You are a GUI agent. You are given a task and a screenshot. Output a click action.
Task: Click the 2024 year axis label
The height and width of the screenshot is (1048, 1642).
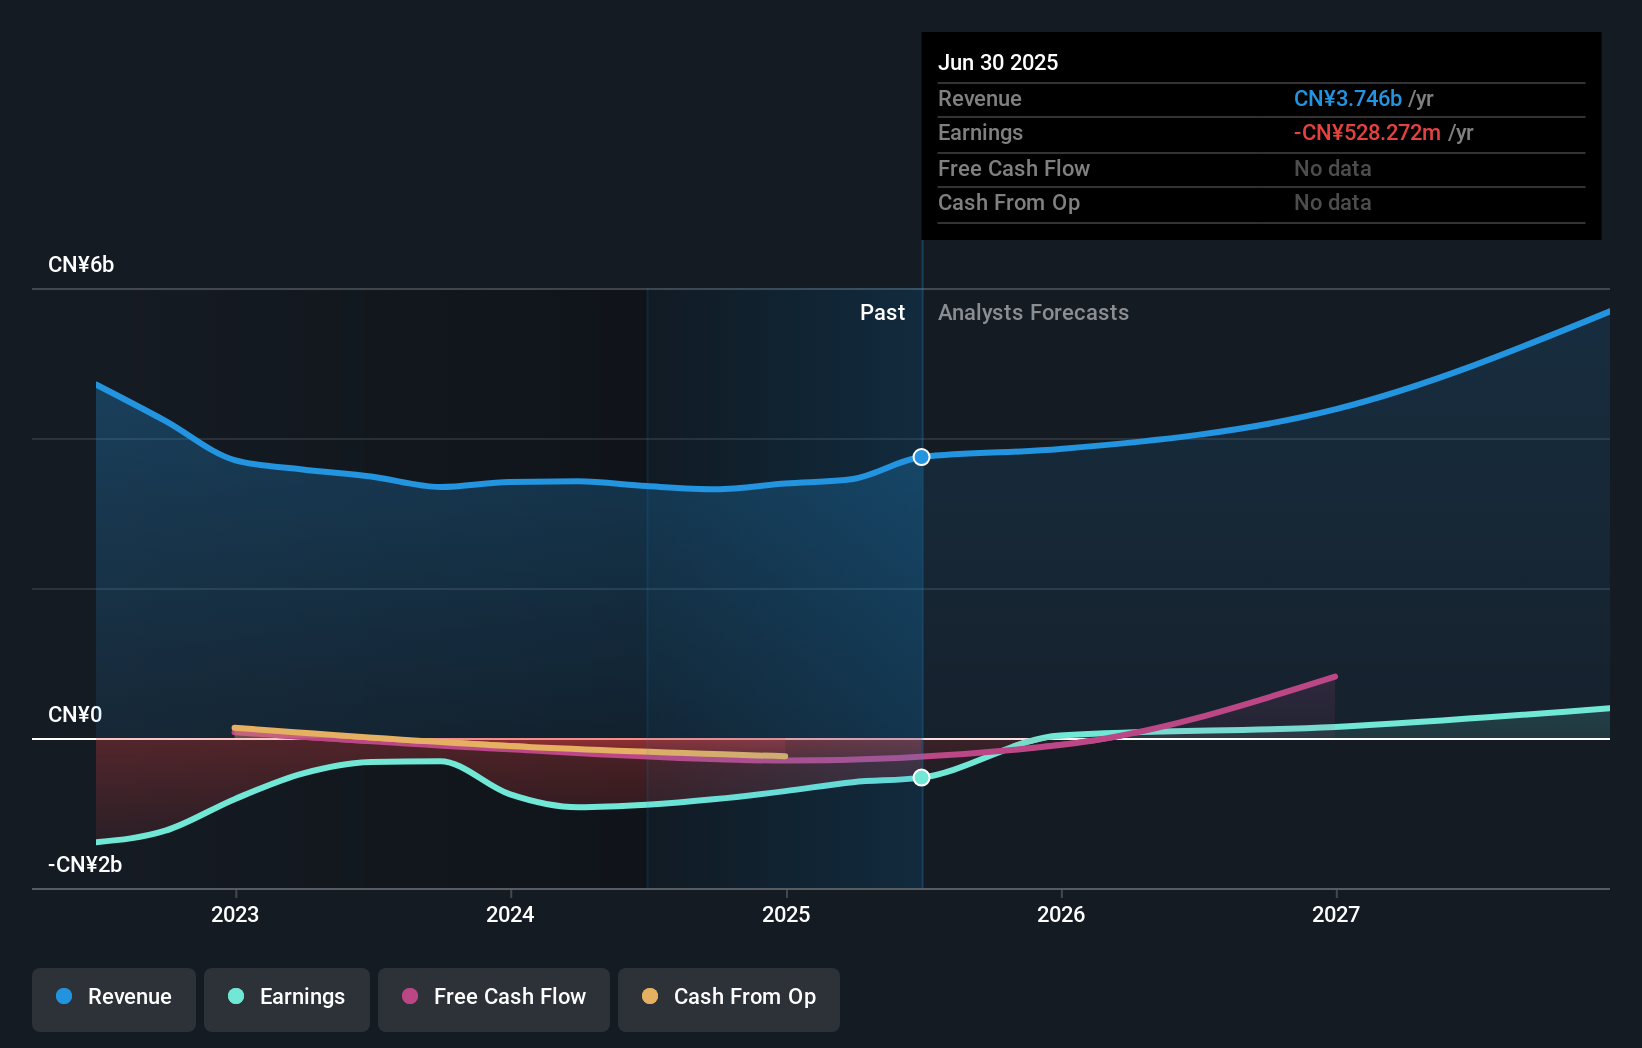pos(510,913)
